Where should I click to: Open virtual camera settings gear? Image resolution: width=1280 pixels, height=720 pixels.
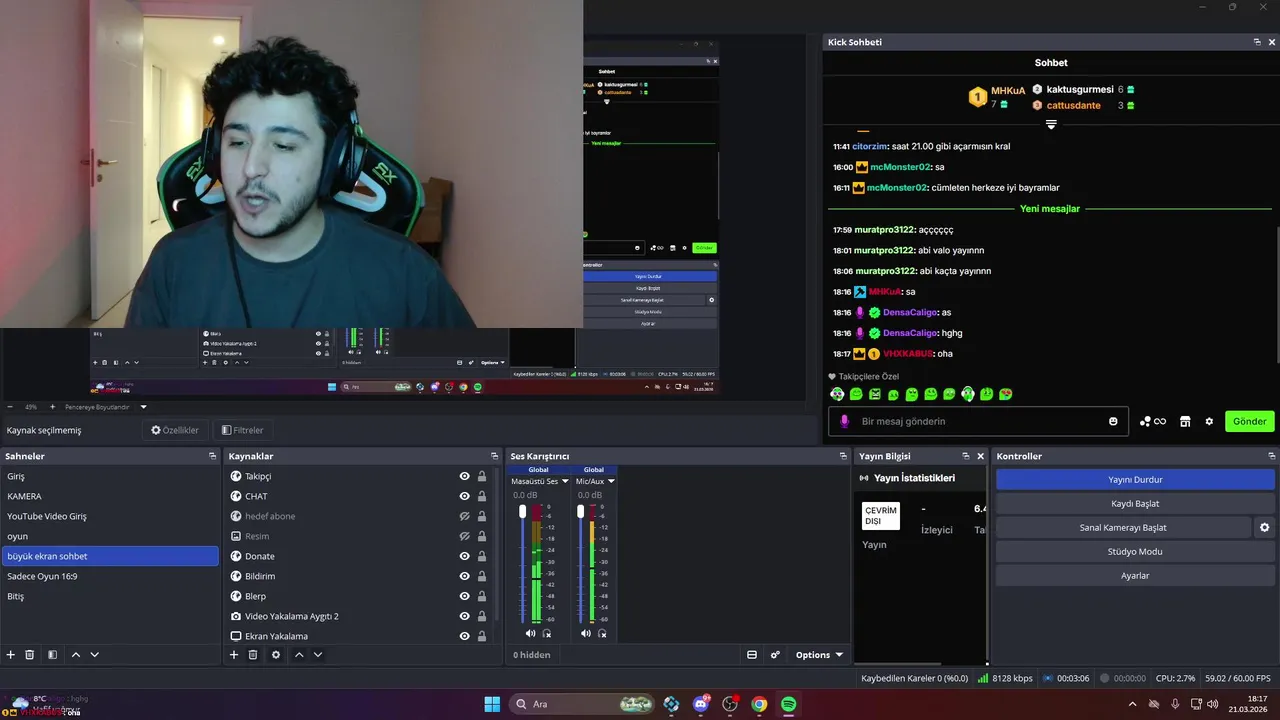[1264, 527]
